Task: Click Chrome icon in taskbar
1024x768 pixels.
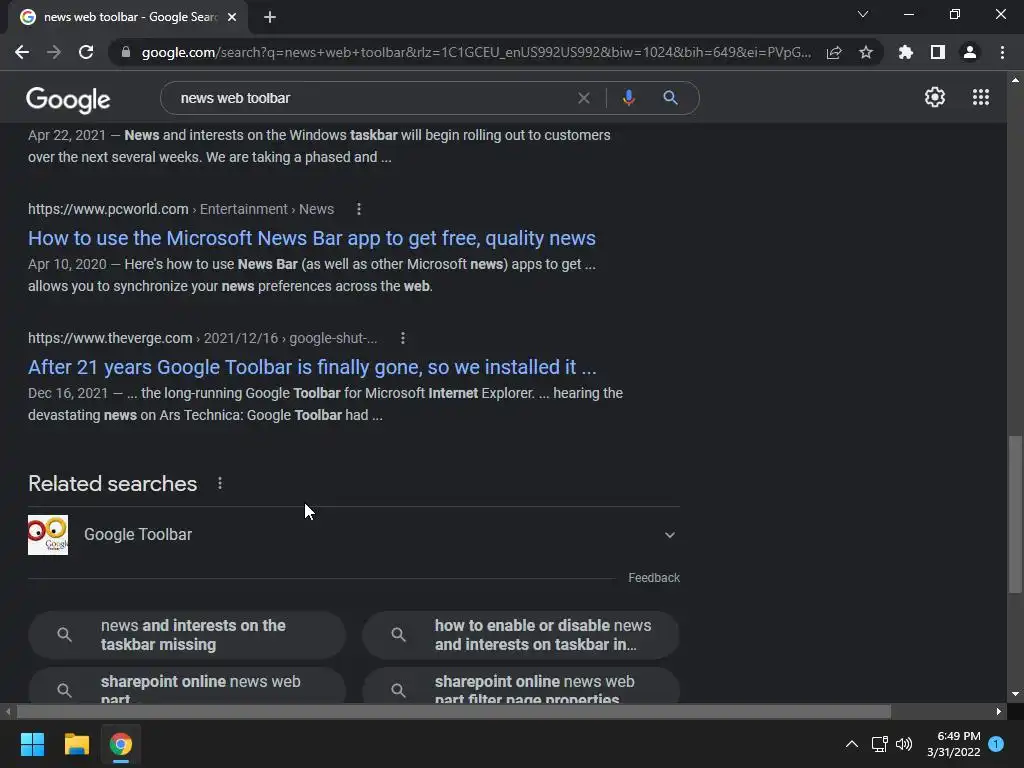Action: [x=121, y=744]
